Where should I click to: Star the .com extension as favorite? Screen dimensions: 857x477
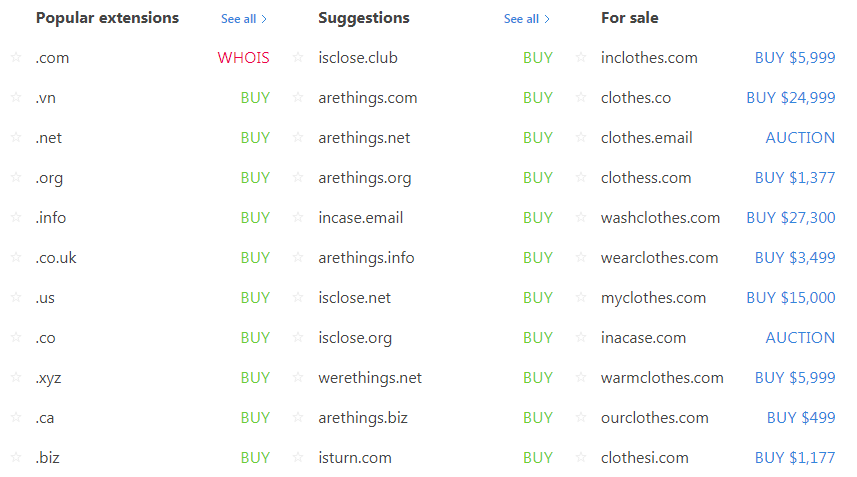pyautogui.click(x=15, y=57)
